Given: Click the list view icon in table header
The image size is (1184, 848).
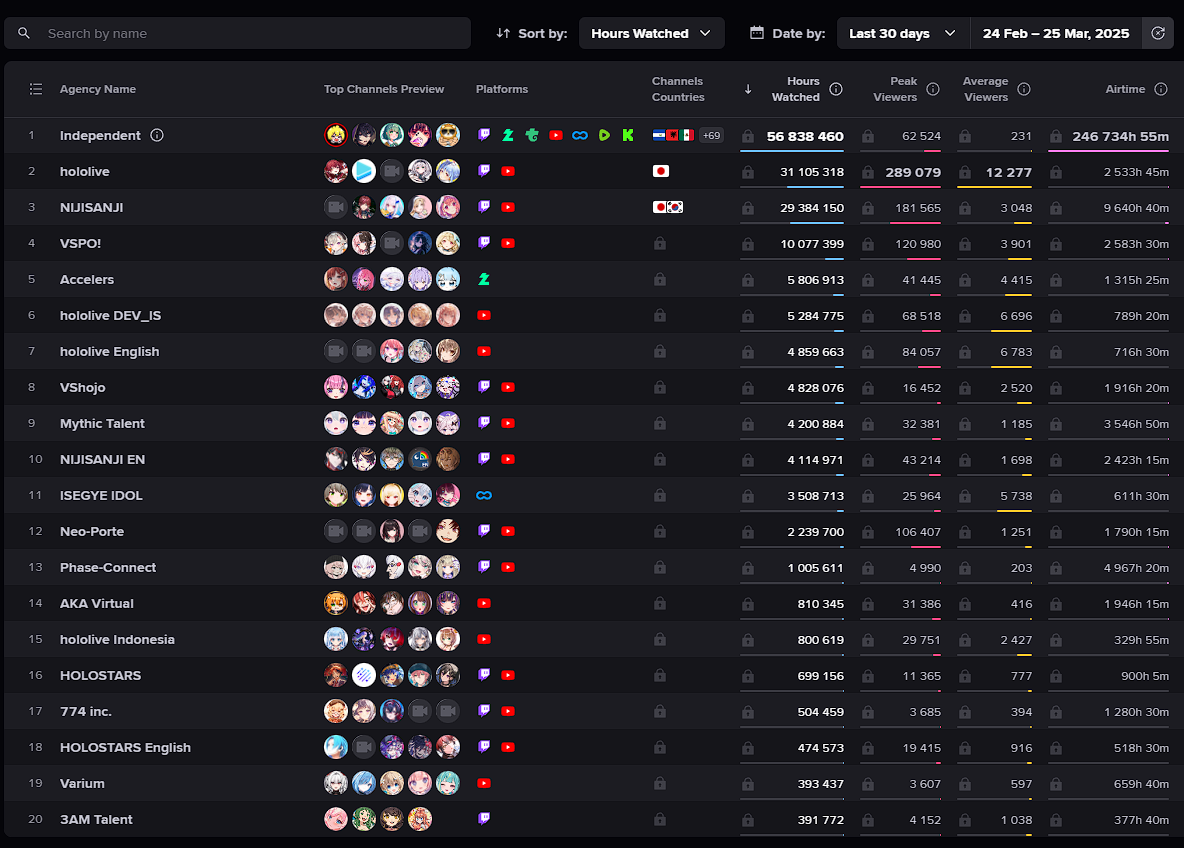Looking at the screenshot, I should tap(35, 89).
